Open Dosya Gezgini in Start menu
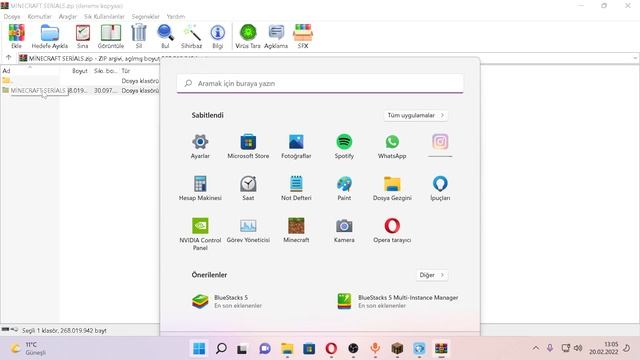Image resolution: width=640 pixels, height=360 pixels. click(x=392, y=188)
